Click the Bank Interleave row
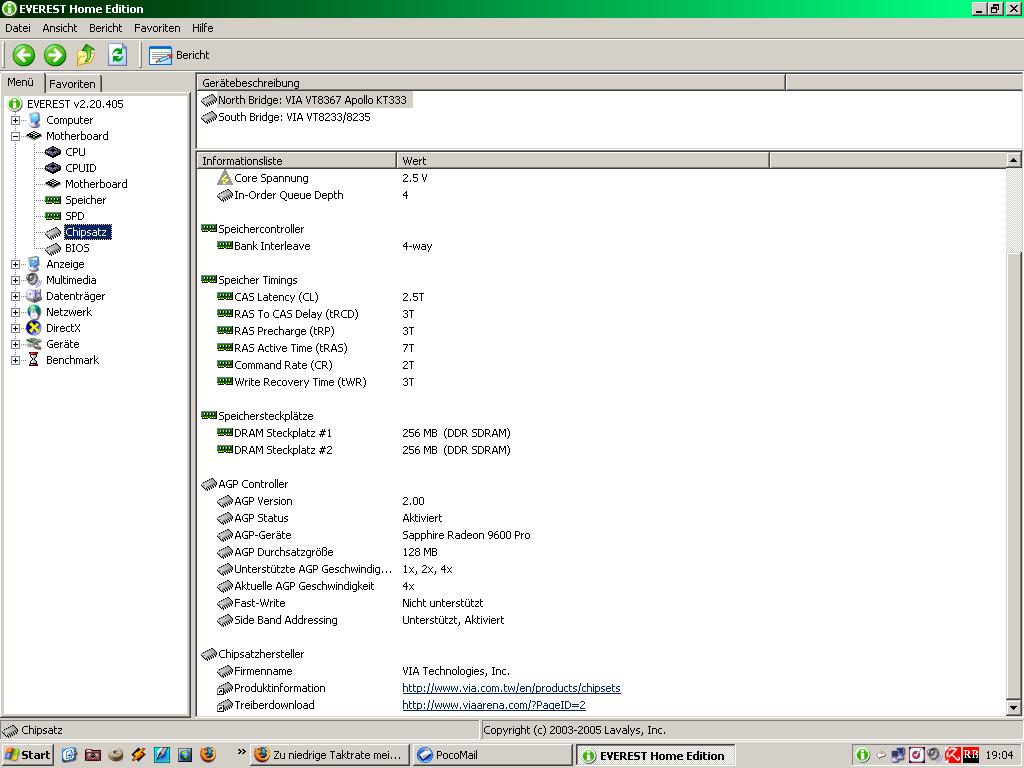 click(x=601, y=246)
